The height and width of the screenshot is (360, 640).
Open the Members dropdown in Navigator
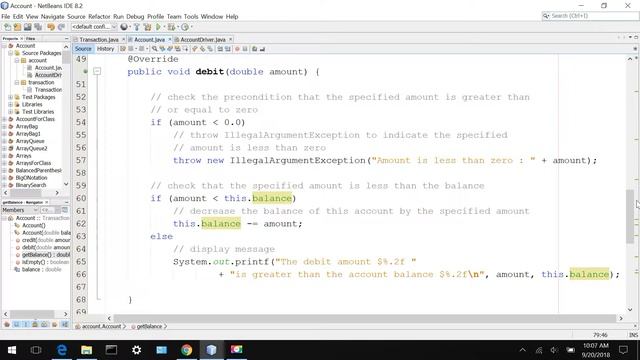click(20, 210)
